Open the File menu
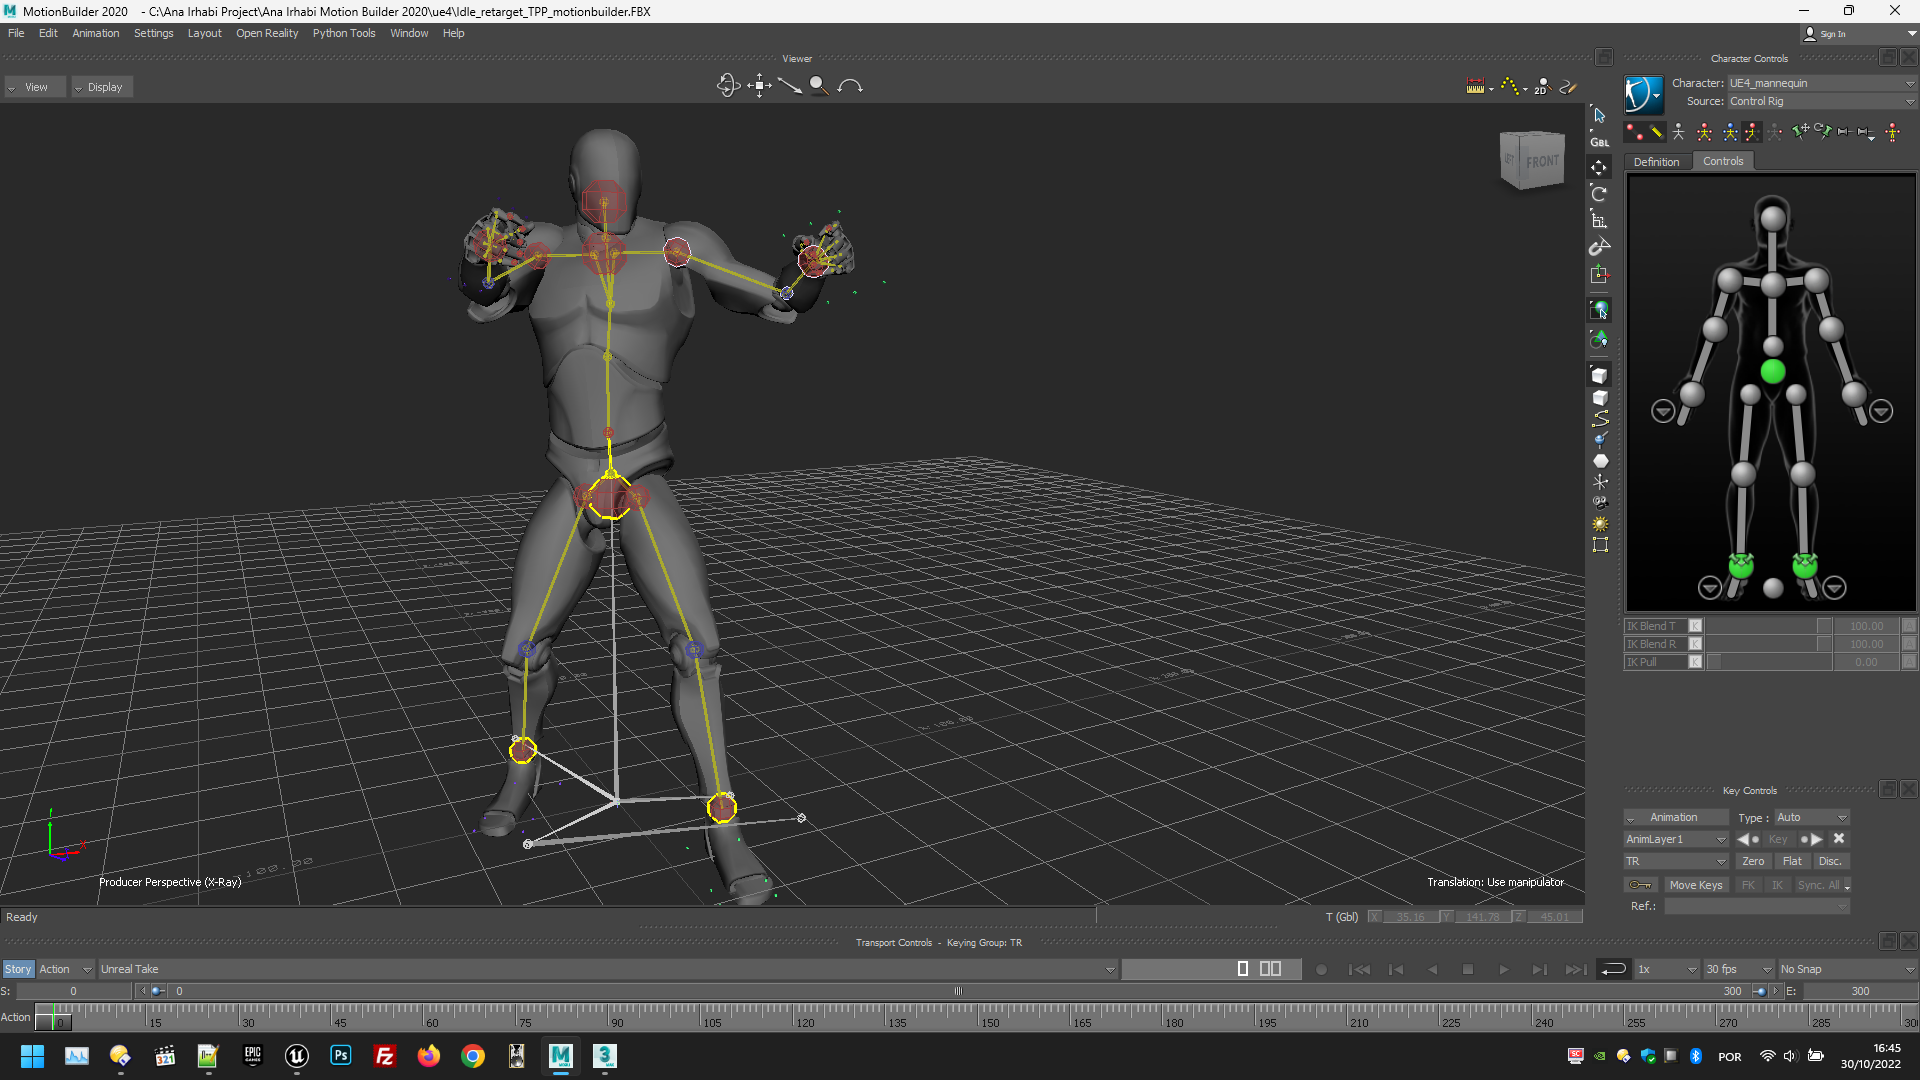 16,33
